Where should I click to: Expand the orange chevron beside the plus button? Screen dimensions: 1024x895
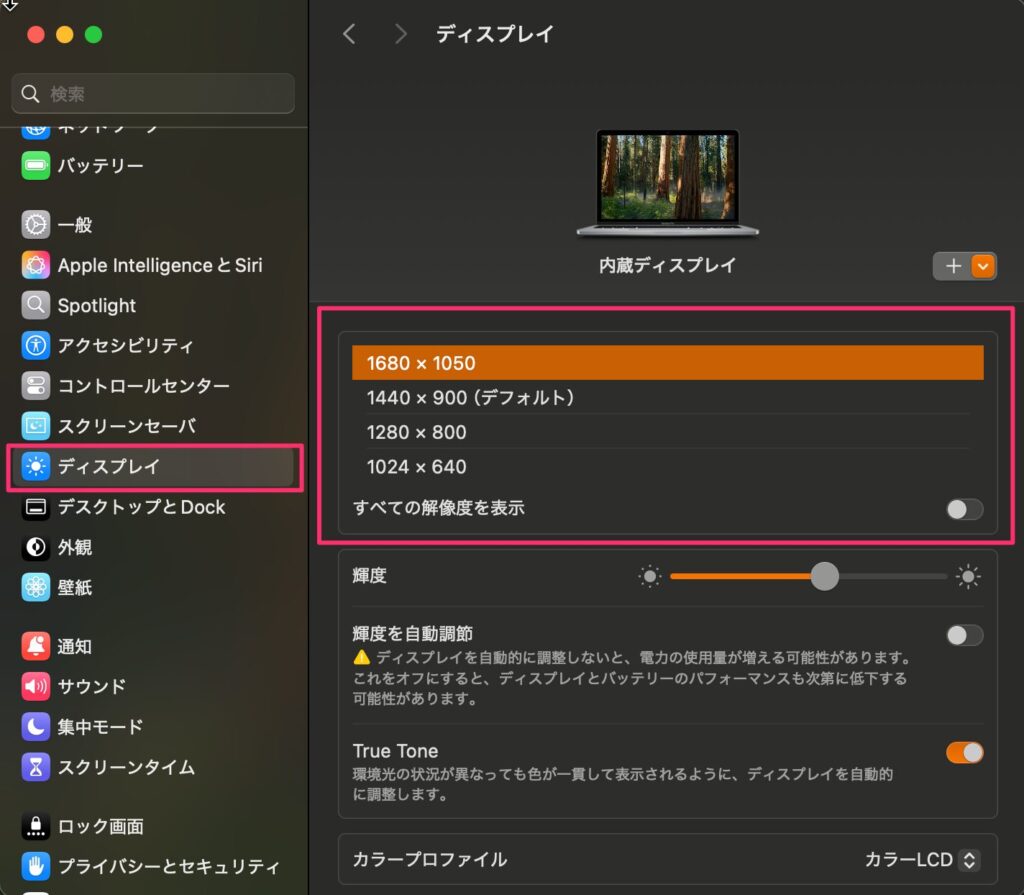tap(983, 266)
